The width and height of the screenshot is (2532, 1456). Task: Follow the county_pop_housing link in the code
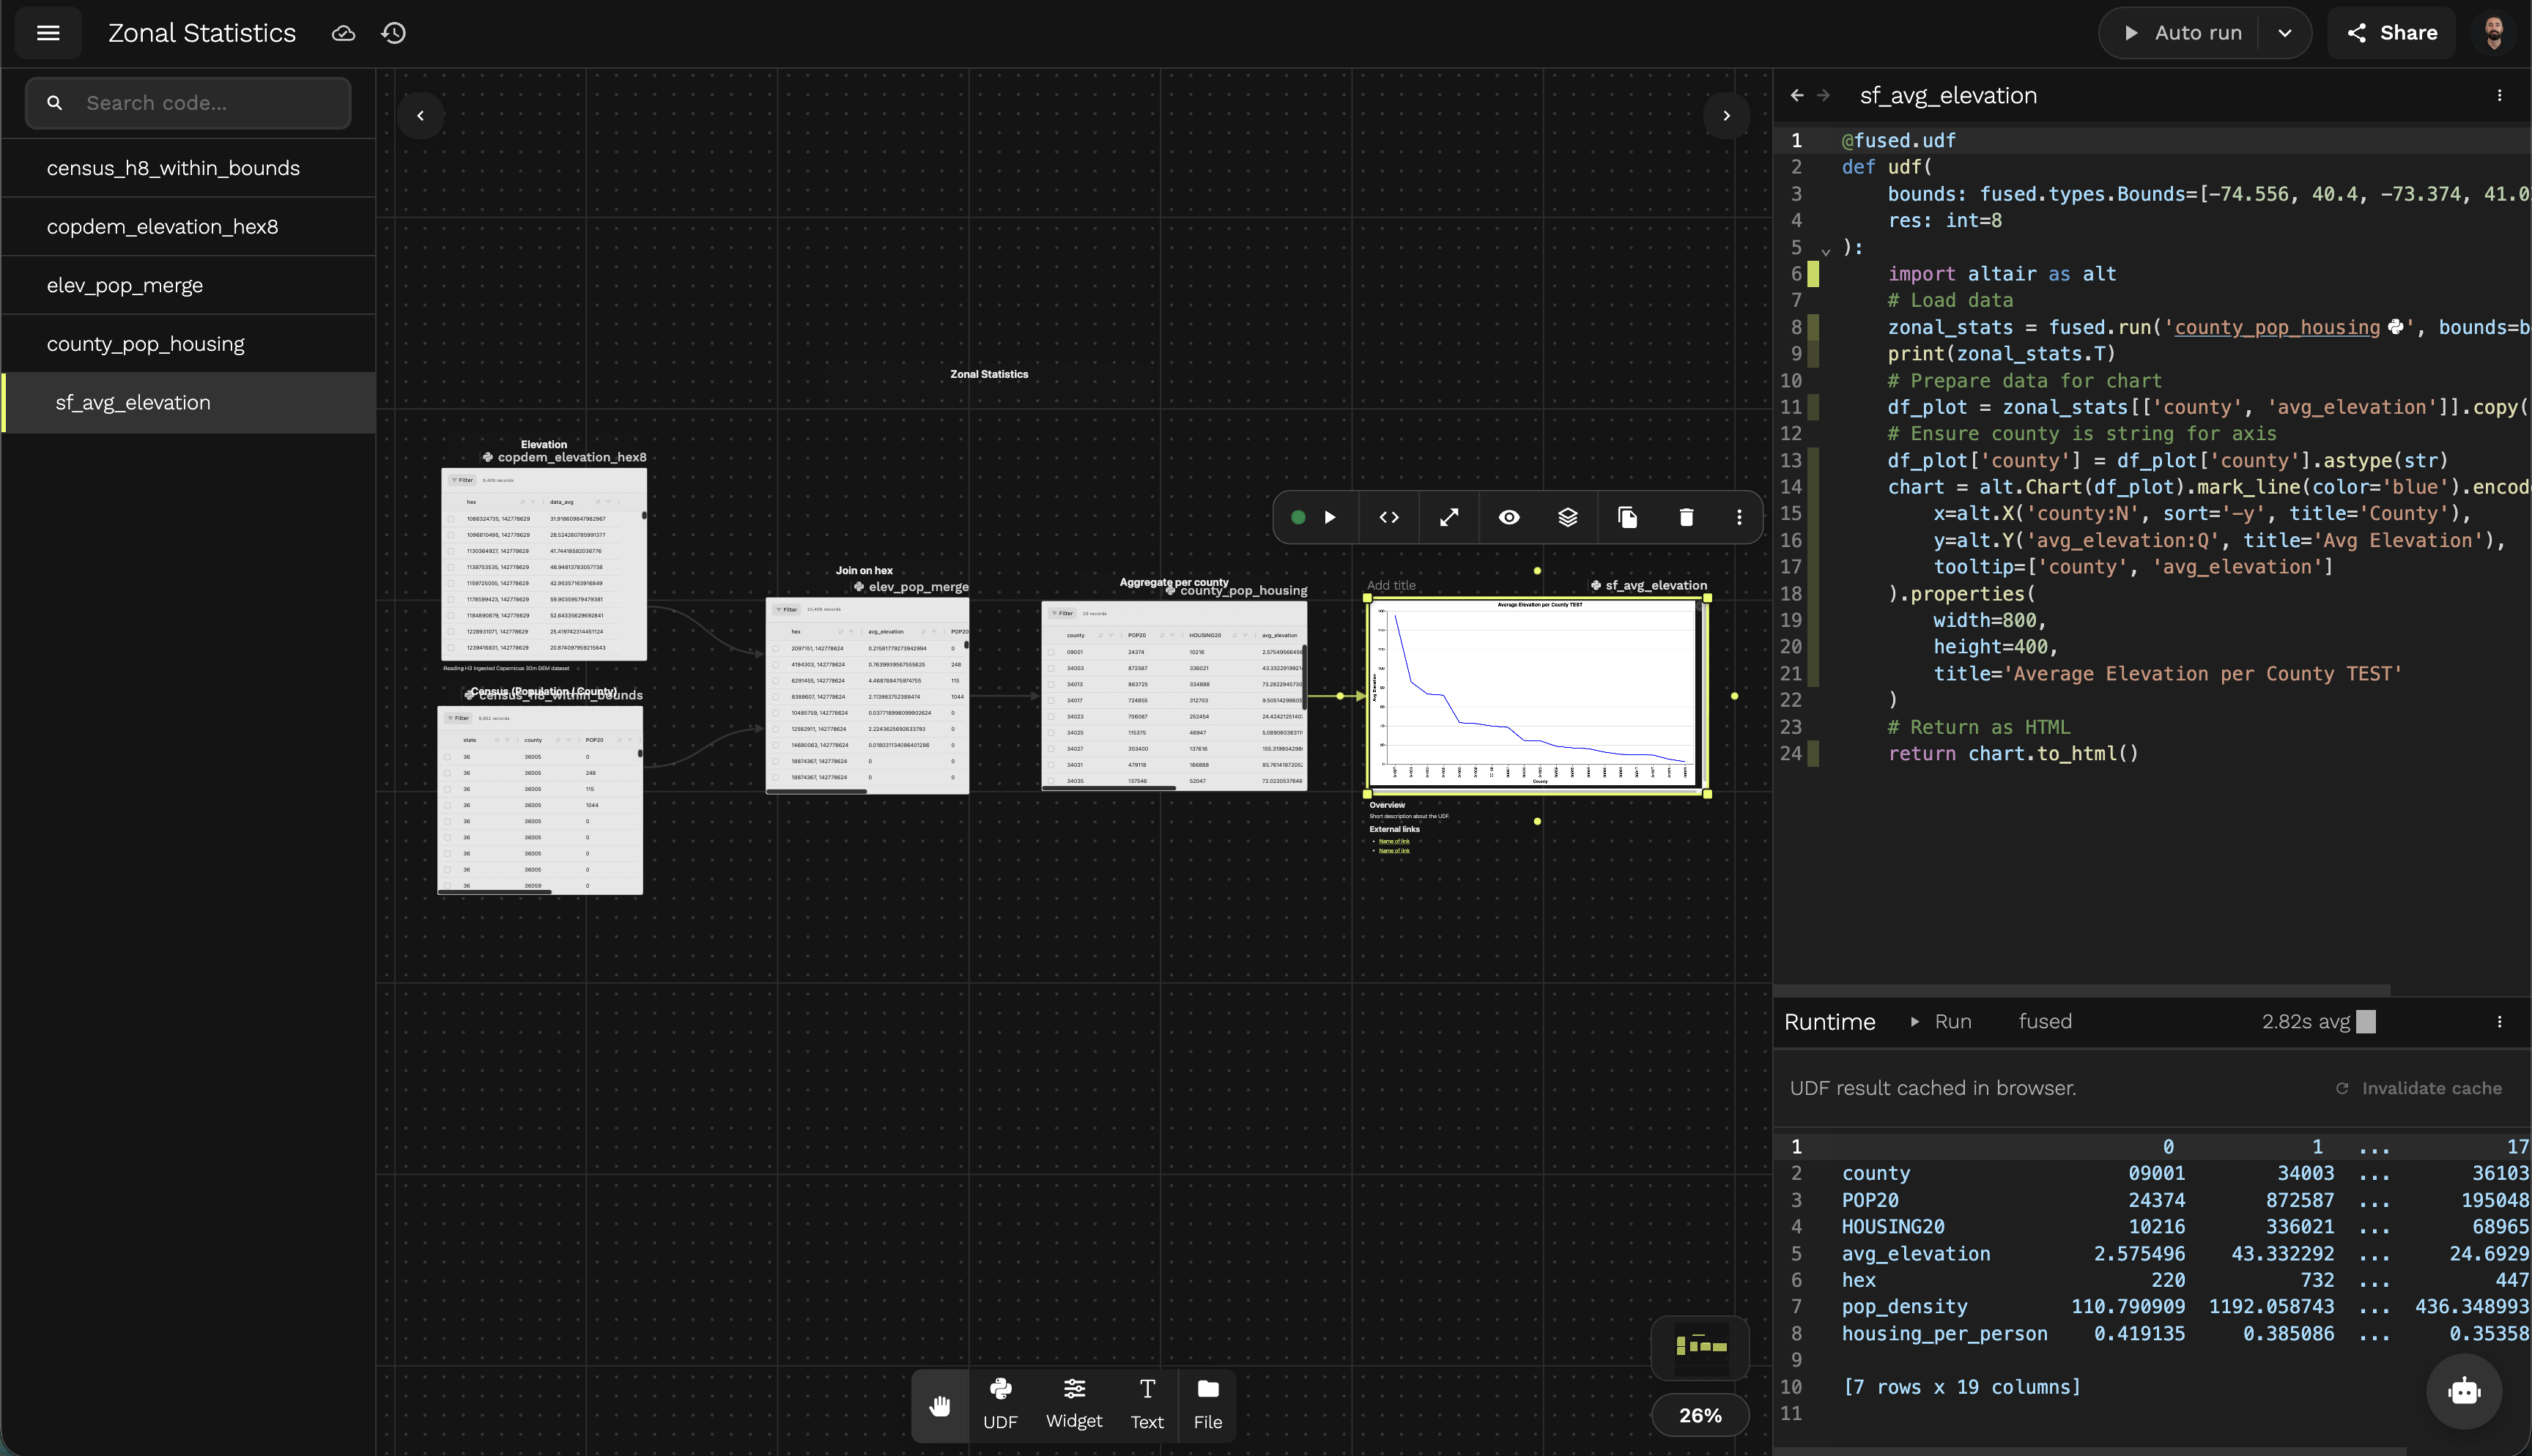coord(2277,327)
